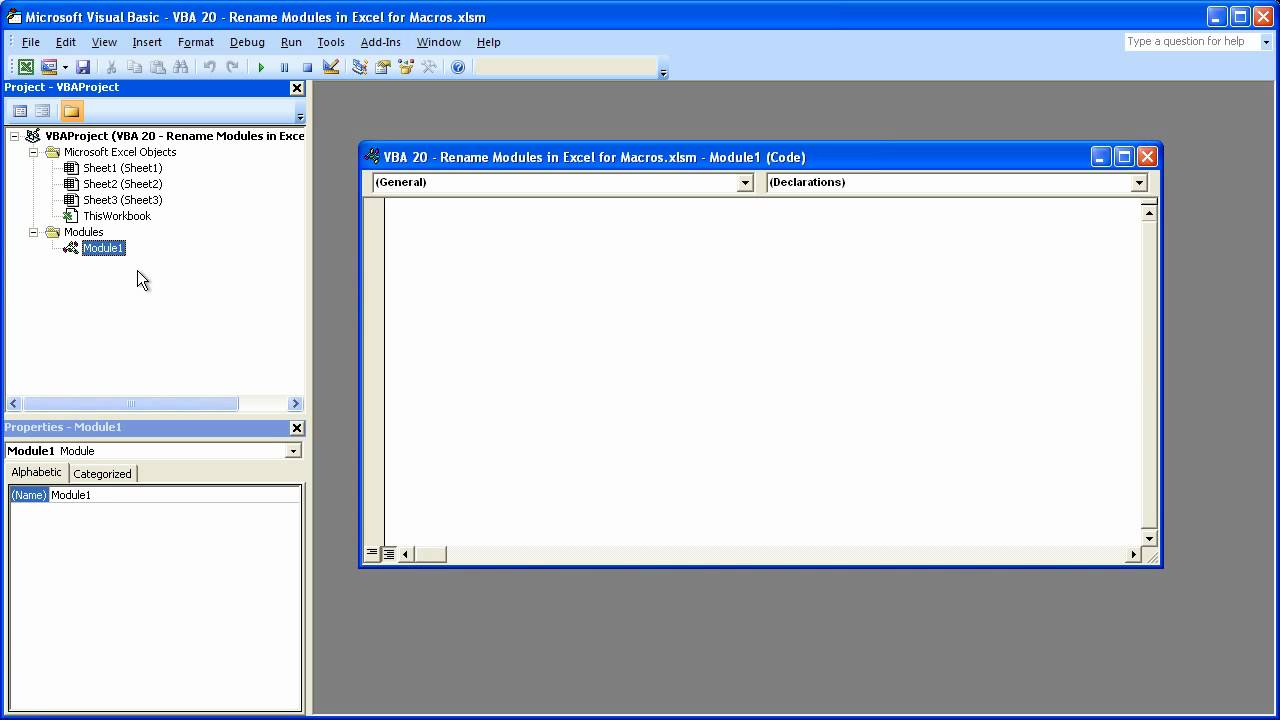
Task: Open the Format menu
Action: point(195,42)
